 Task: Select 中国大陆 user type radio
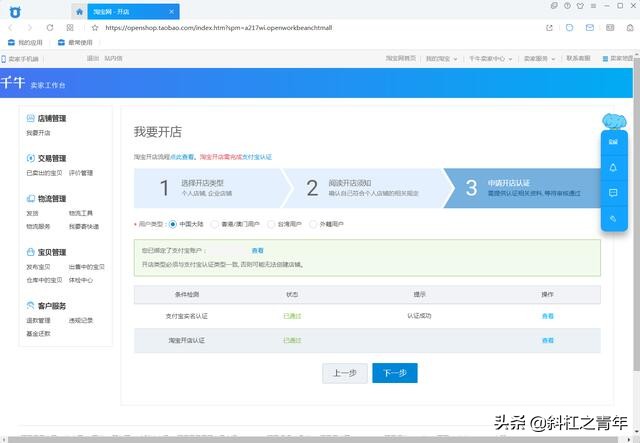pyautogui.click(x=173, y=224)
